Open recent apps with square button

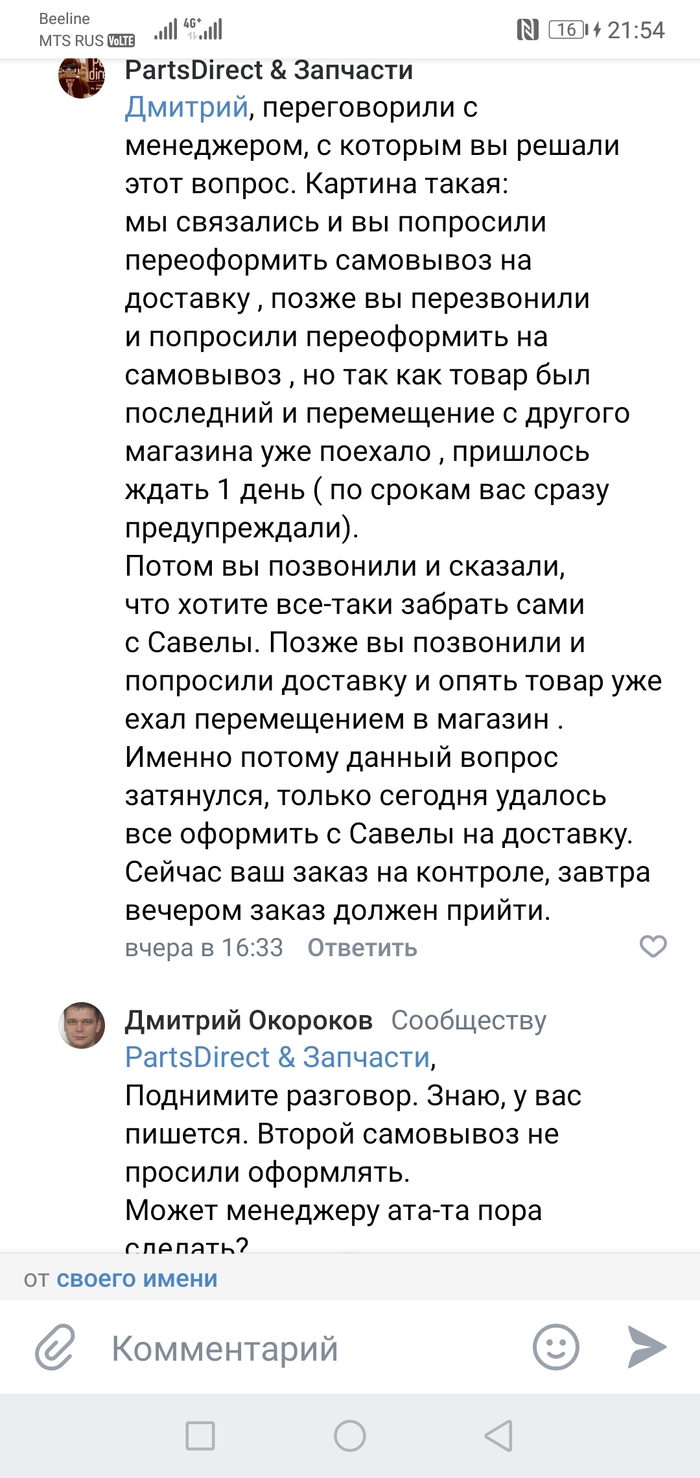(x=200, y=1436)
